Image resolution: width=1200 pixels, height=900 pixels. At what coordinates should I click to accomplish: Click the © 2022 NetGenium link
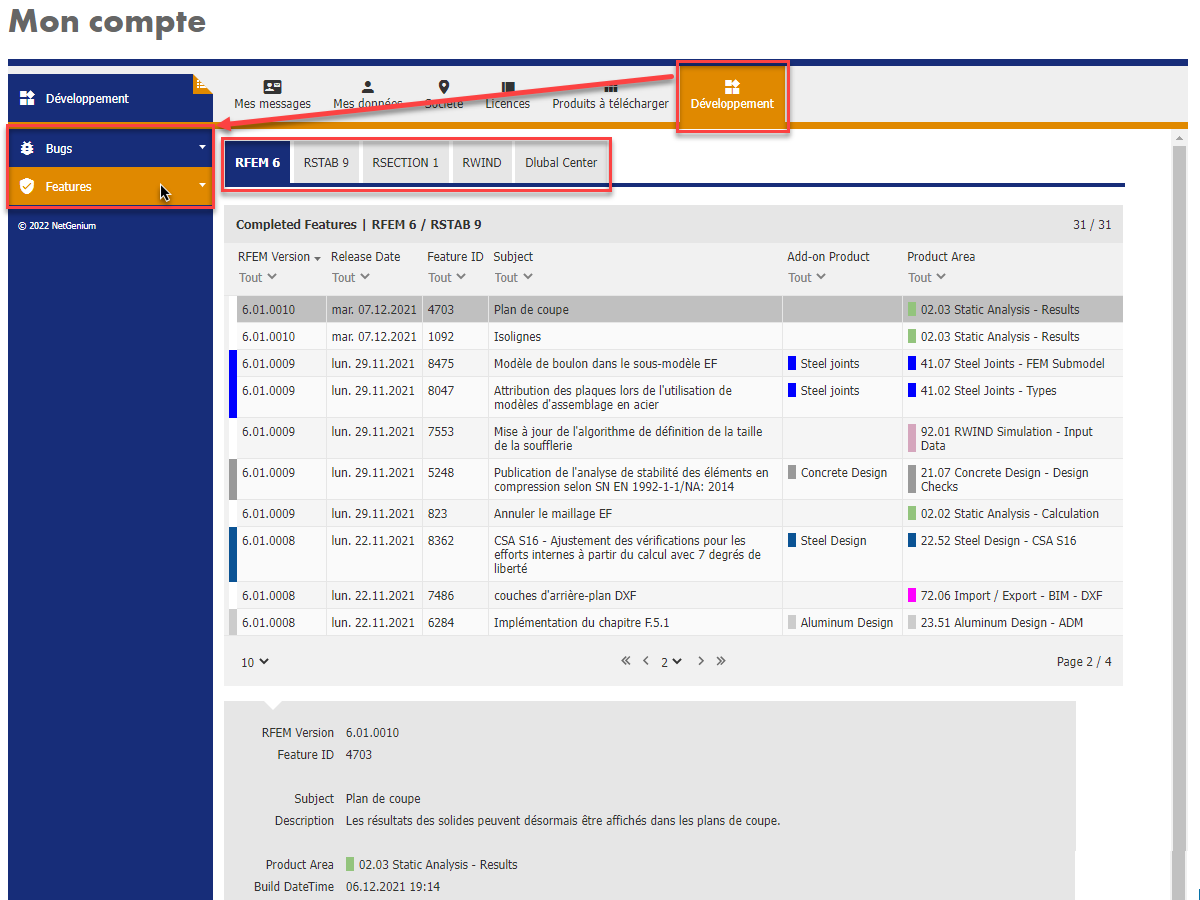[56, 225]
